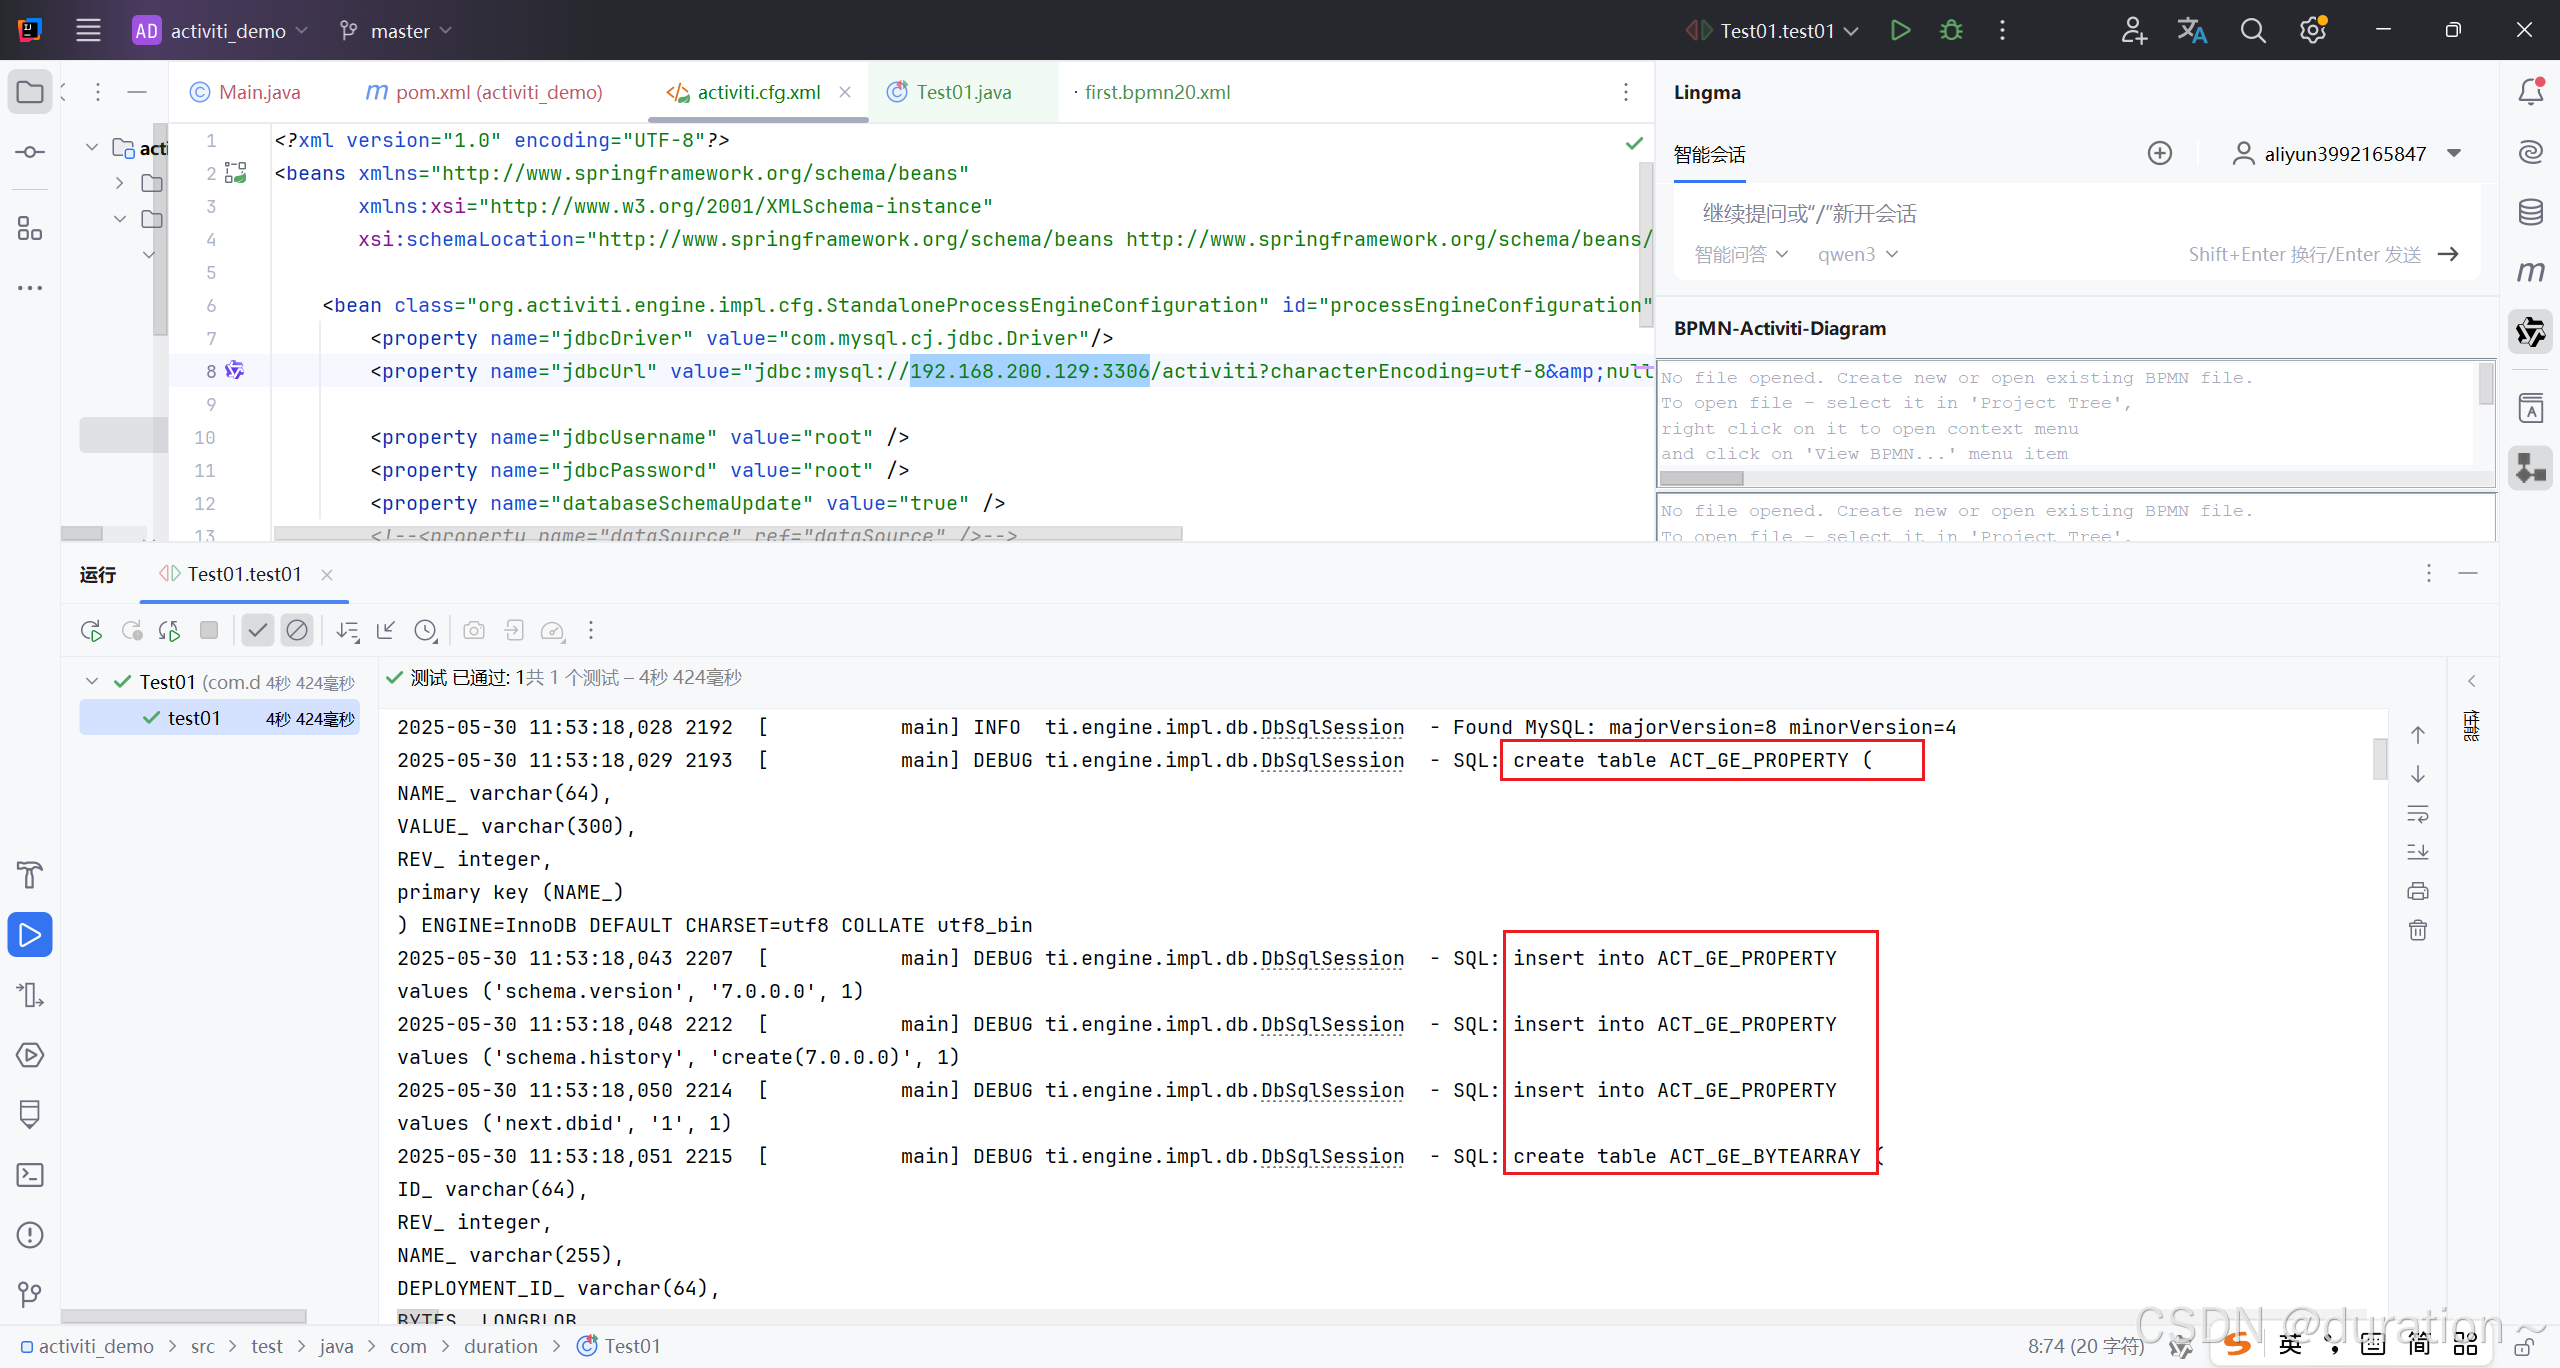
Task: Click Test01 in the breadcrumb bar
Action: tap(631, 1346)
